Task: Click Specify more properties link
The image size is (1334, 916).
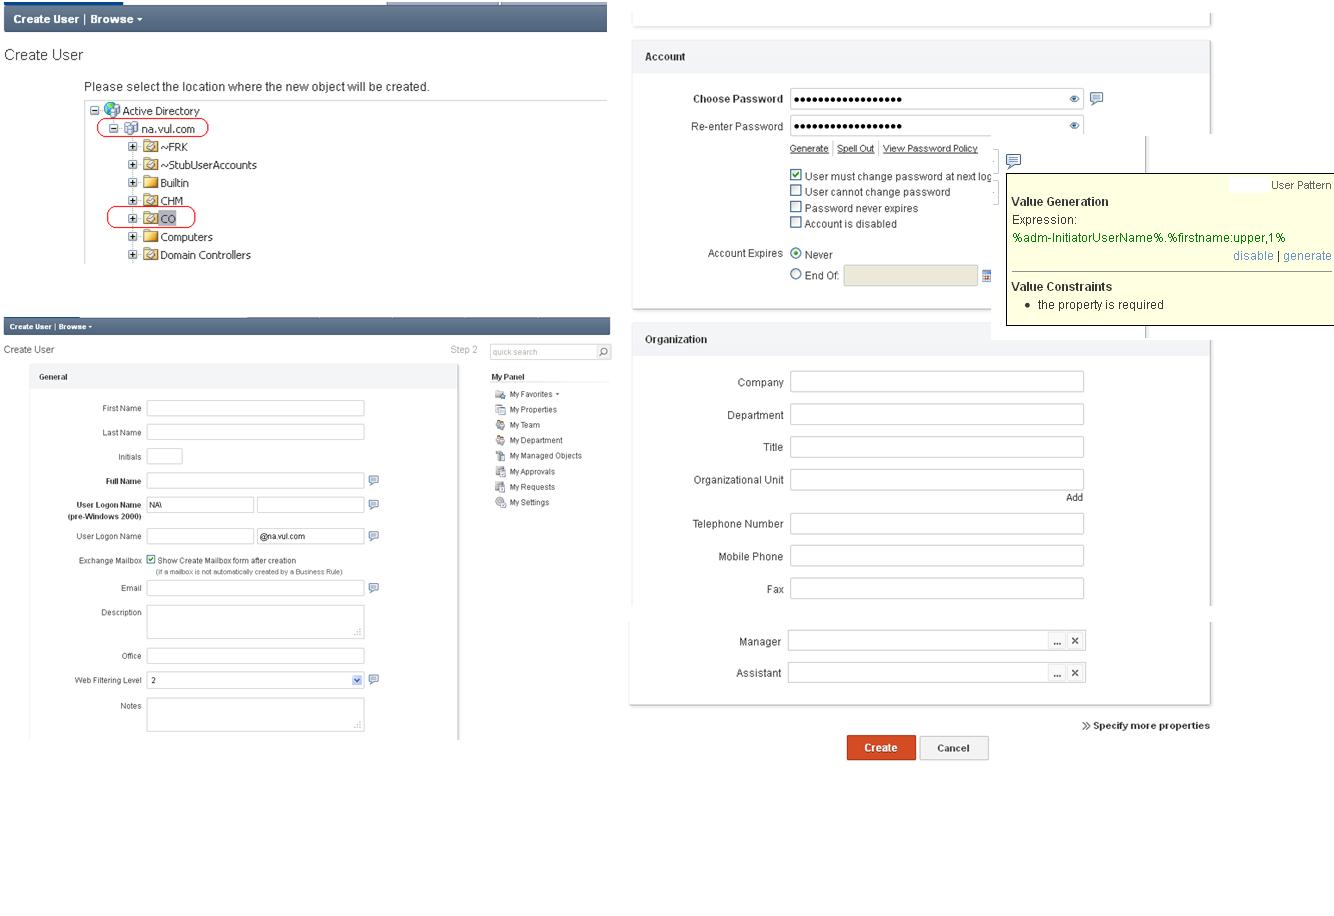Action: [x=1146, y=726]
